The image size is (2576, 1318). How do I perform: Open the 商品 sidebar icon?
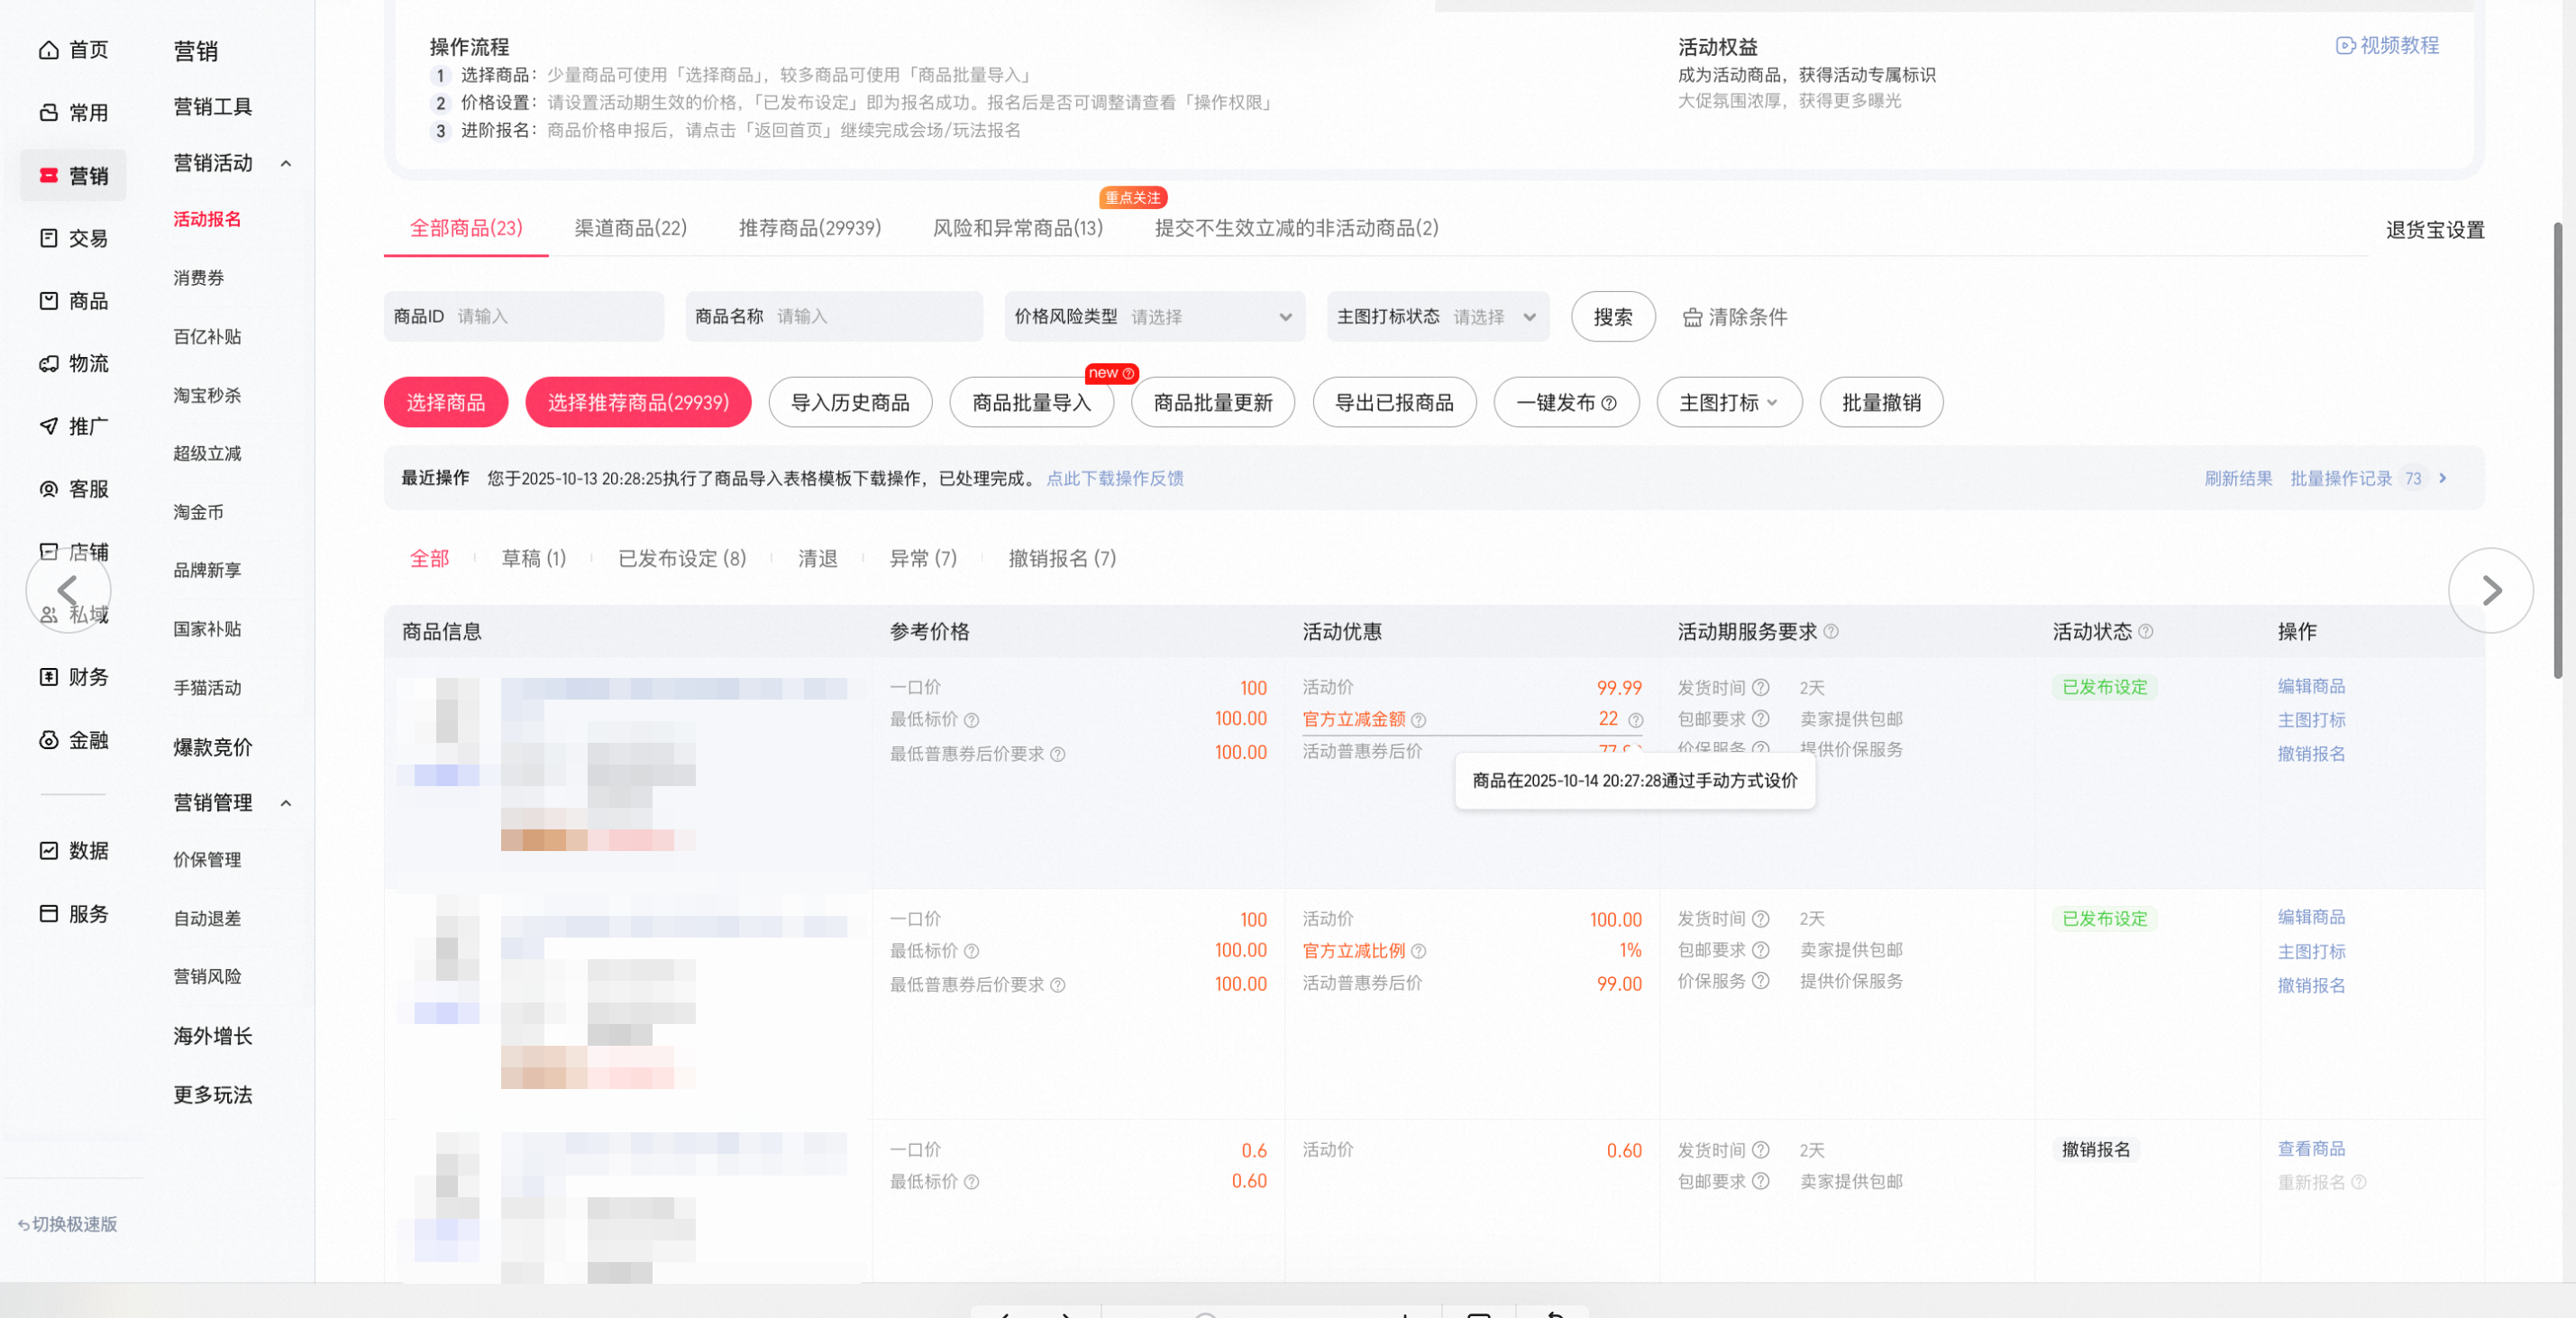pyautogui.click(x=48, y=301)
